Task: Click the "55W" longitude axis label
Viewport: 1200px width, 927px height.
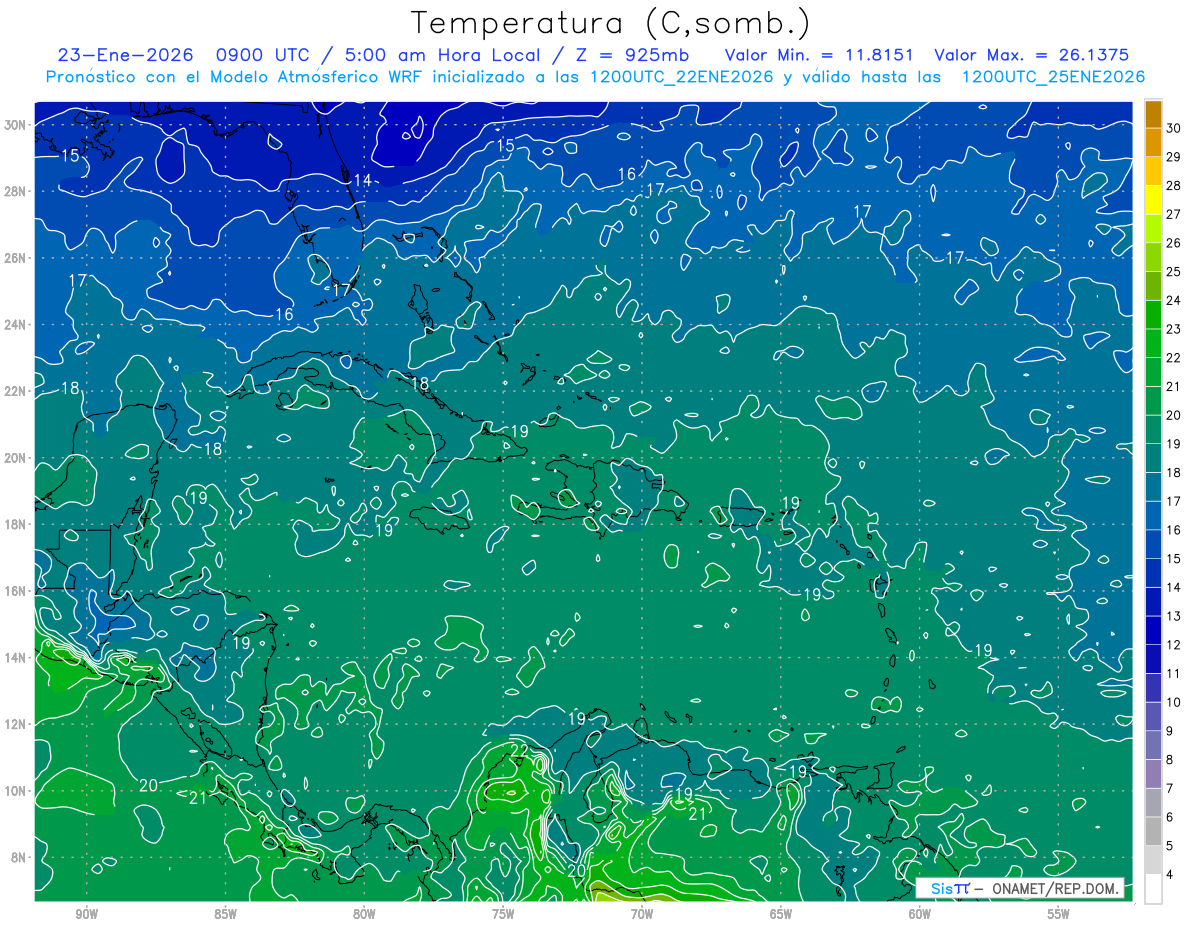Action: coord(1059,914)
